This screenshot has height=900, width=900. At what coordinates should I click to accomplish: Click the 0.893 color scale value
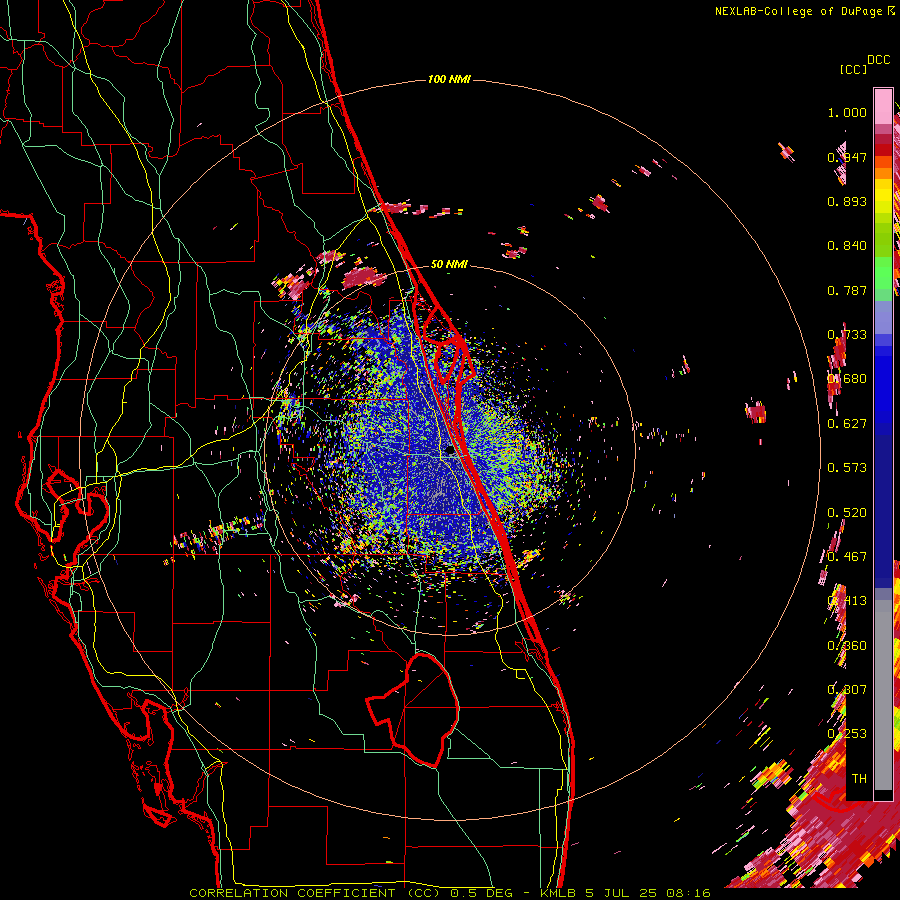point(847,201)
